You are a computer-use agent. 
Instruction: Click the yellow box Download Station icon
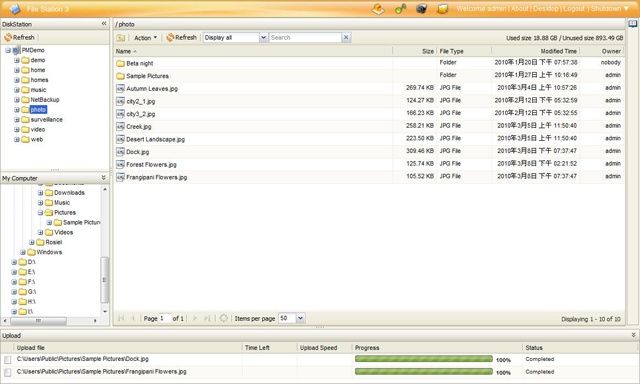[x=443, y=9]
